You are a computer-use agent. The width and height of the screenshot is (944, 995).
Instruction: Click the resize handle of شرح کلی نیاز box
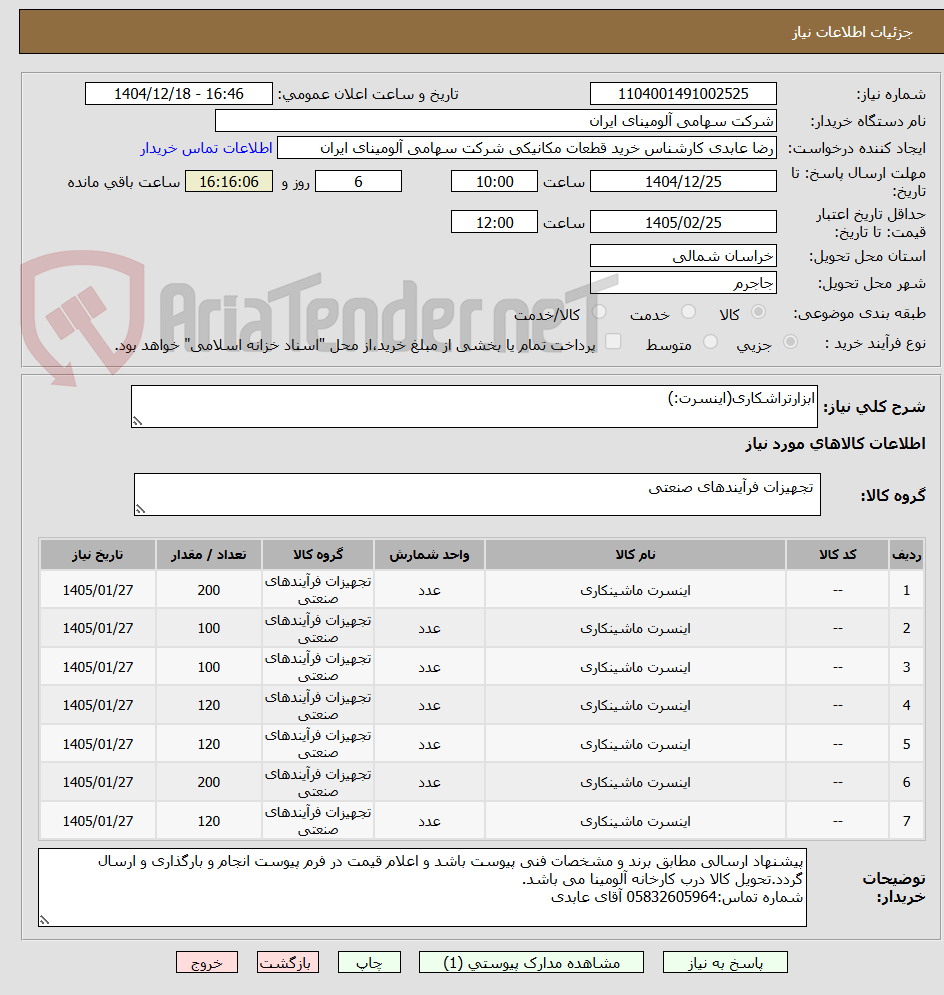[x=137, y=421]
